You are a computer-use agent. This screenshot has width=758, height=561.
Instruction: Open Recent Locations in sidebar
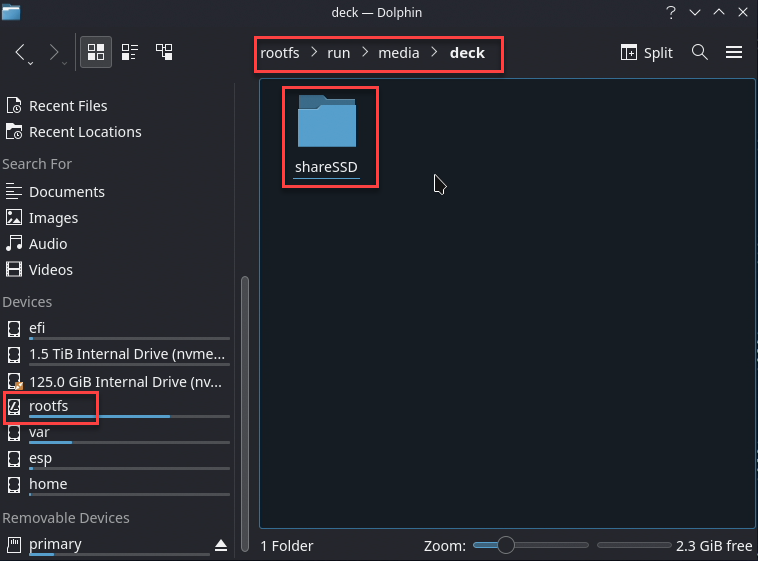click(85, 132)
